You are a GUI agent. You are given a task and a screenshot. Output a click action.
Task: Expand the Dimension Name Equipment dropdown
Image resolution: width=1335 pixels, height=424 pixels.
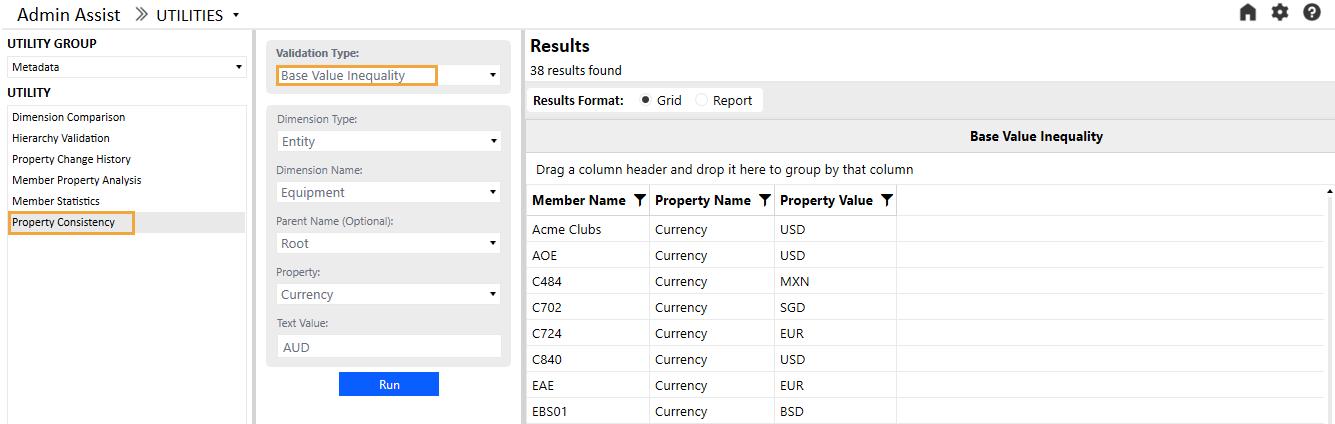[x=388, y=193]
